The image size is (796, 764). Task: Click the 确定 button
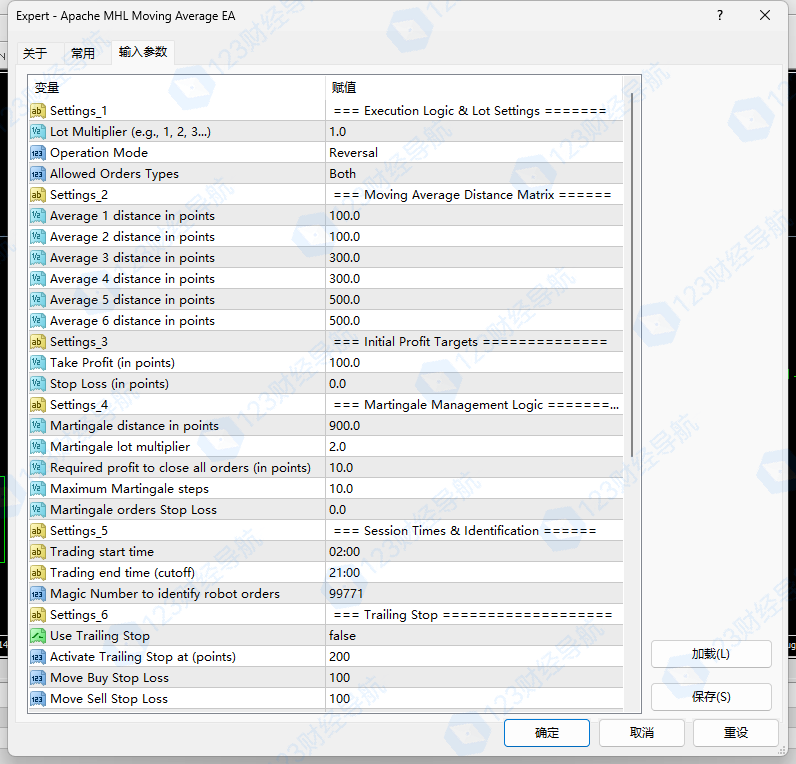click(547, 733)
